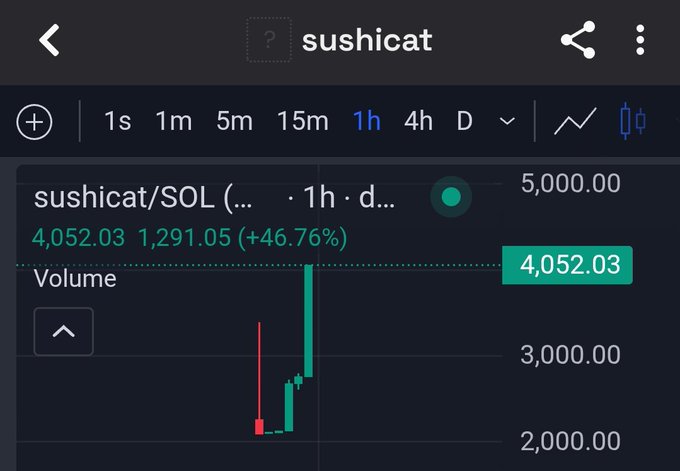The width and height of the screenshot is (680, 471).
Task: Tap the placeholder token logo icon
Action: click(268, 40)
